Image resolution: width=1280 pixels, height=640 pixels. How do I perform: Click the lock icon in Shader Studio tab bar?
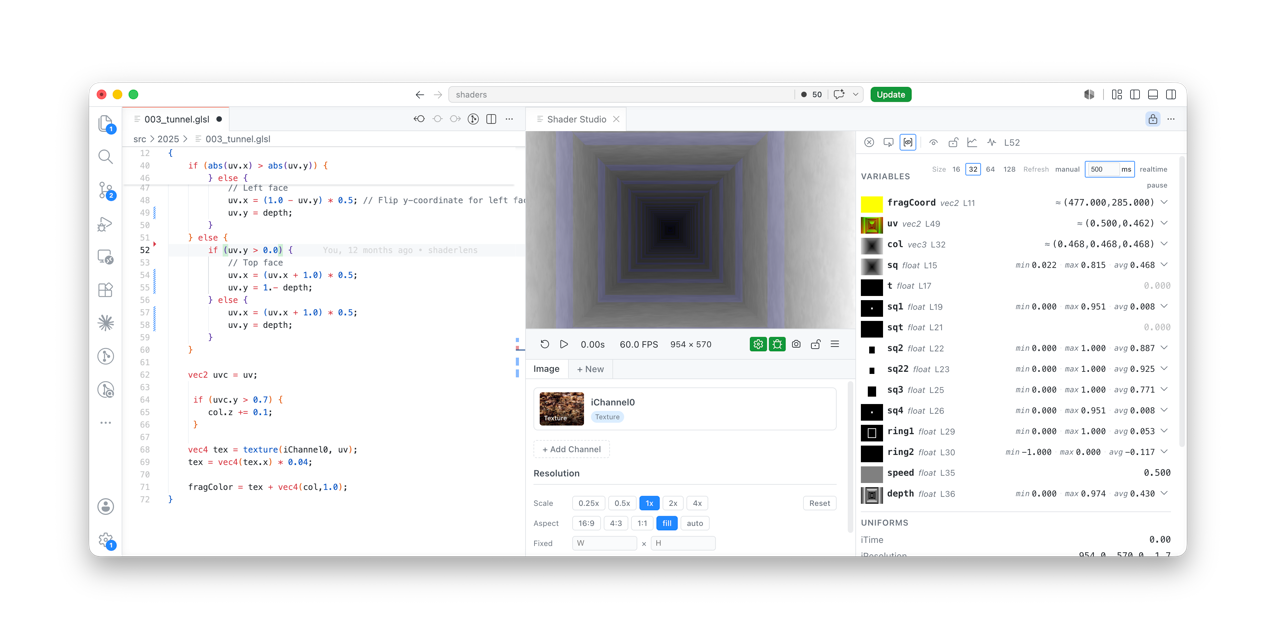click(1152, 119)
